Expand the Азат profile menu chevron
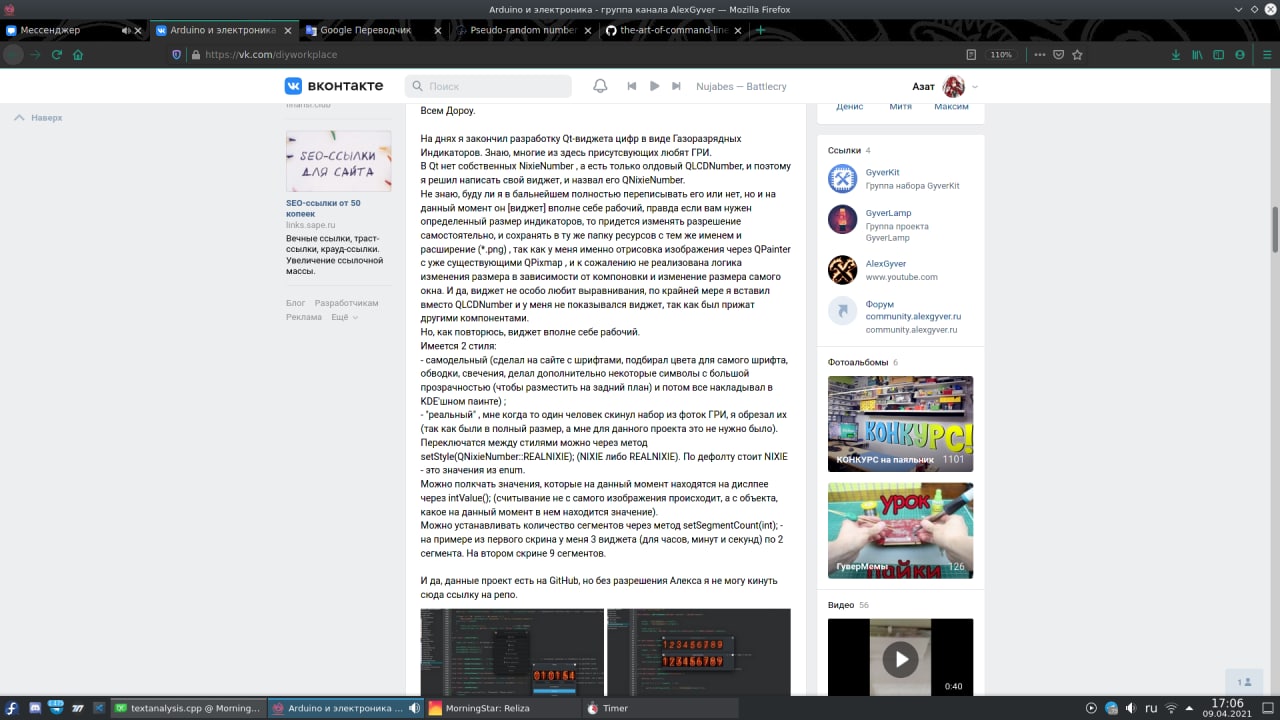The width and height of the screenshot is (1280, 720). 975,87
